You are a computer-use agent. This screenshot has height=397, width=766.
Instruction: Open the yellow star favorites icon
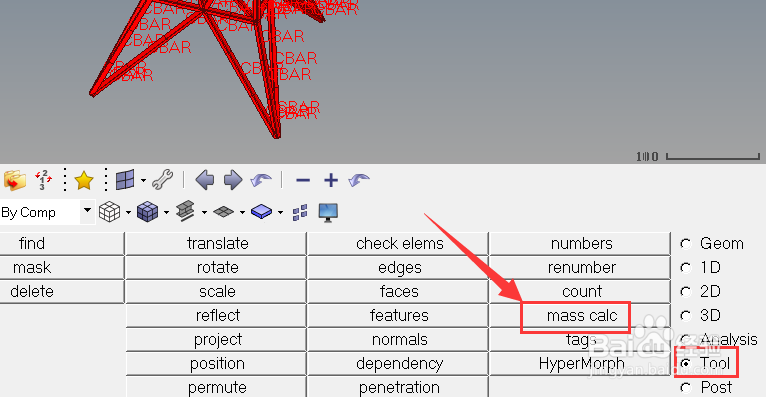pos(84,180)
